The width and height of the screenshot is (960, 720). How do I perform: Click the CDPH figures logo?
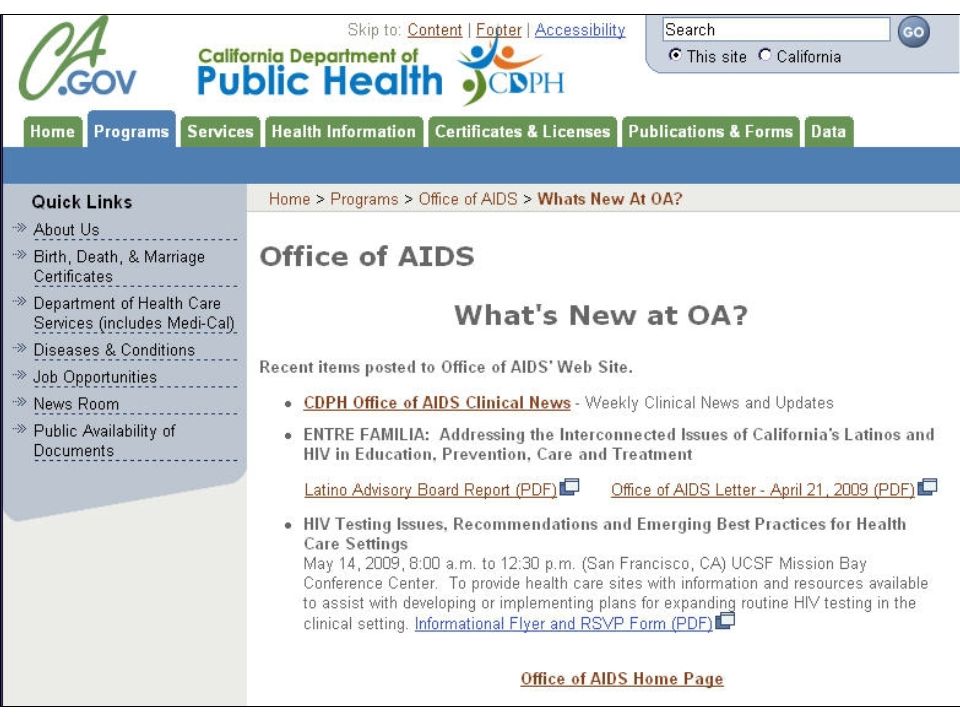[x=511, y=71]
